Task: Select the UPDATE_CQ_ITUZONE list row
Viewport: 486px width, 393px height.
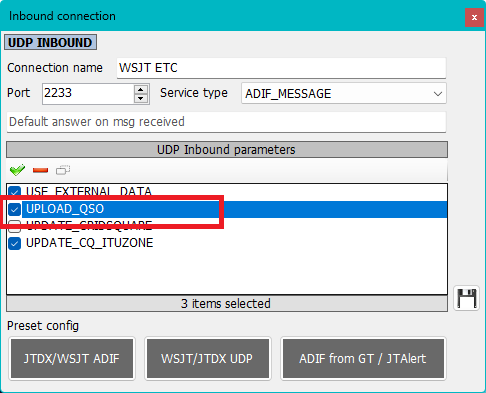Action: pyautogui.click(x=227, y=243)
